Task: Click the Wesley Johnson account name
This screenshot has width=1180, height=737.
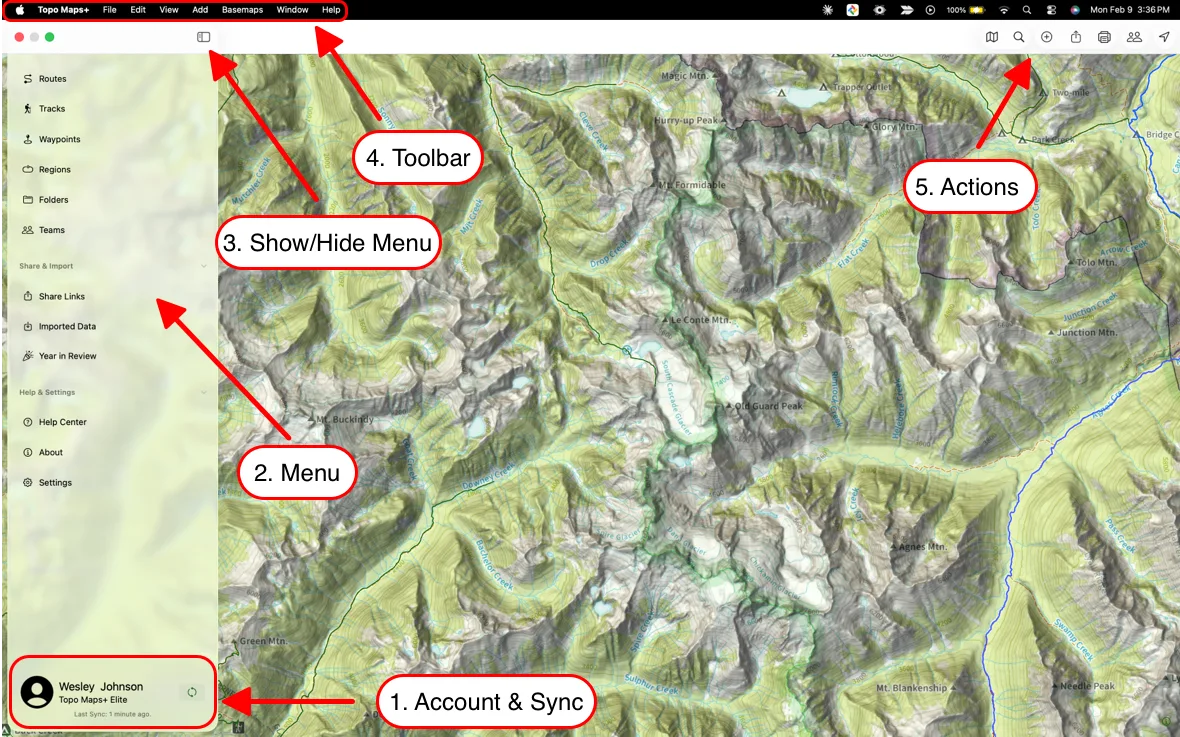Action: pyautogui.click(x=101, y=687)
